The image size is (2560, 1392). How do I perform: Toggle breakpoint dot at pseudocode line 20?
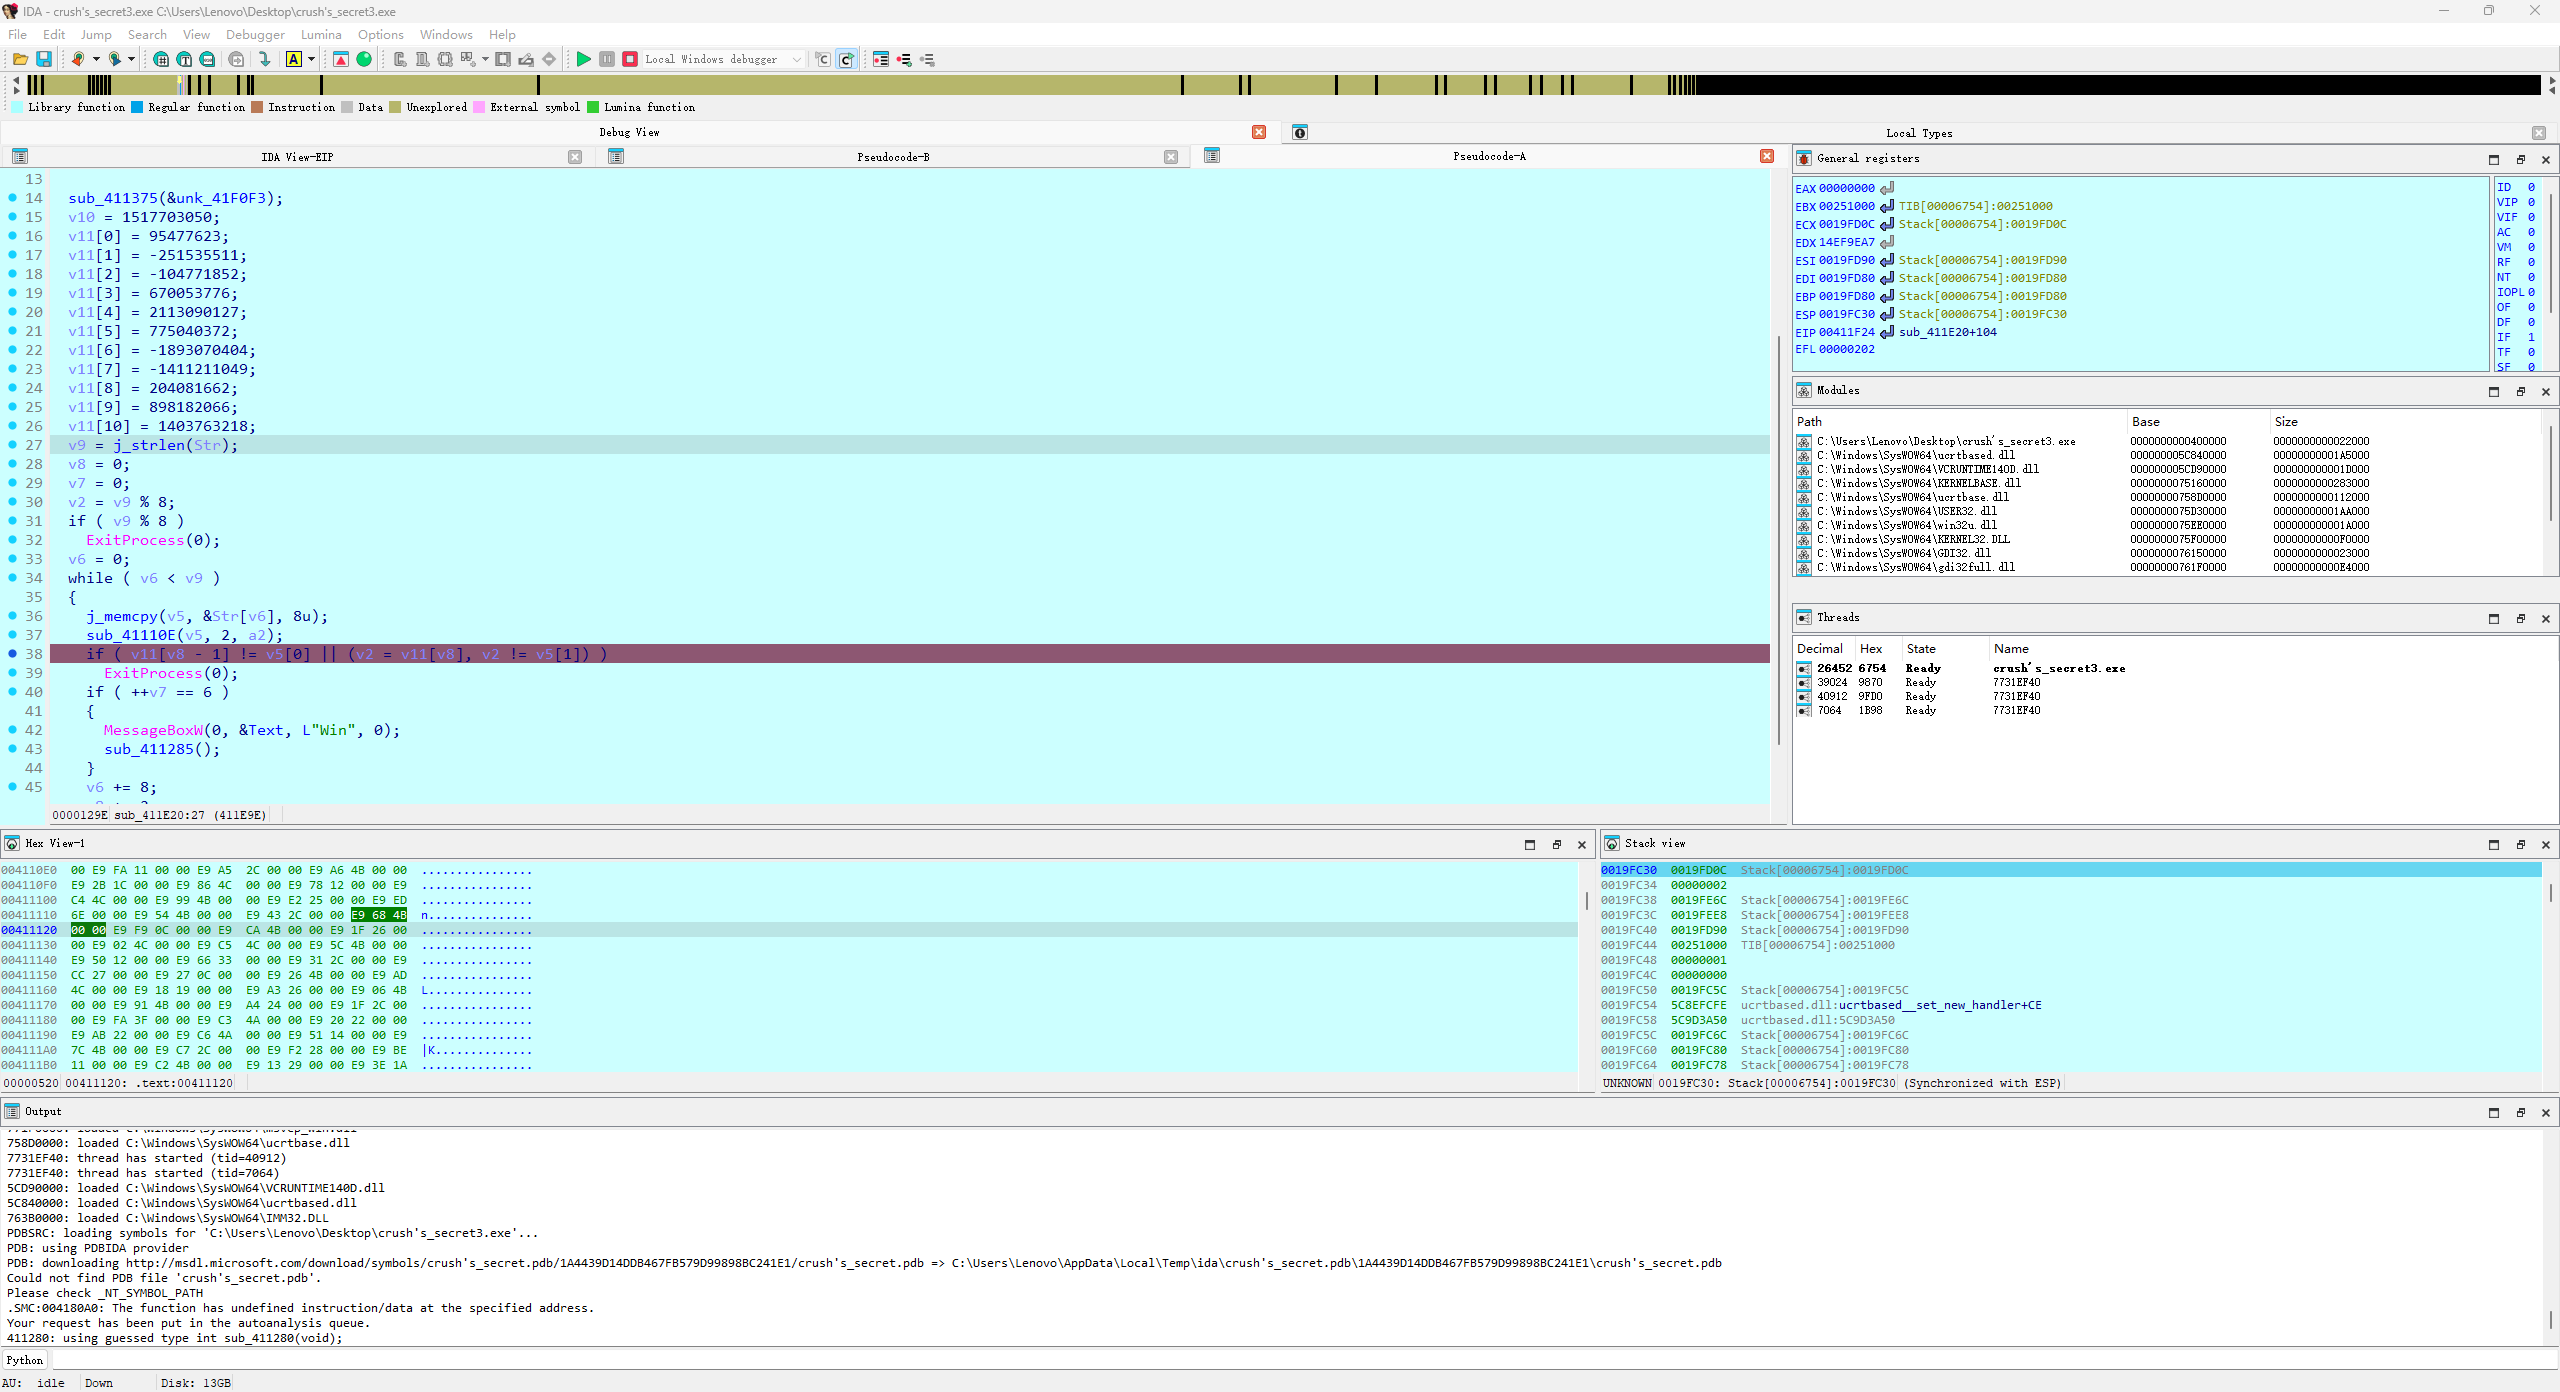[12, 312]
